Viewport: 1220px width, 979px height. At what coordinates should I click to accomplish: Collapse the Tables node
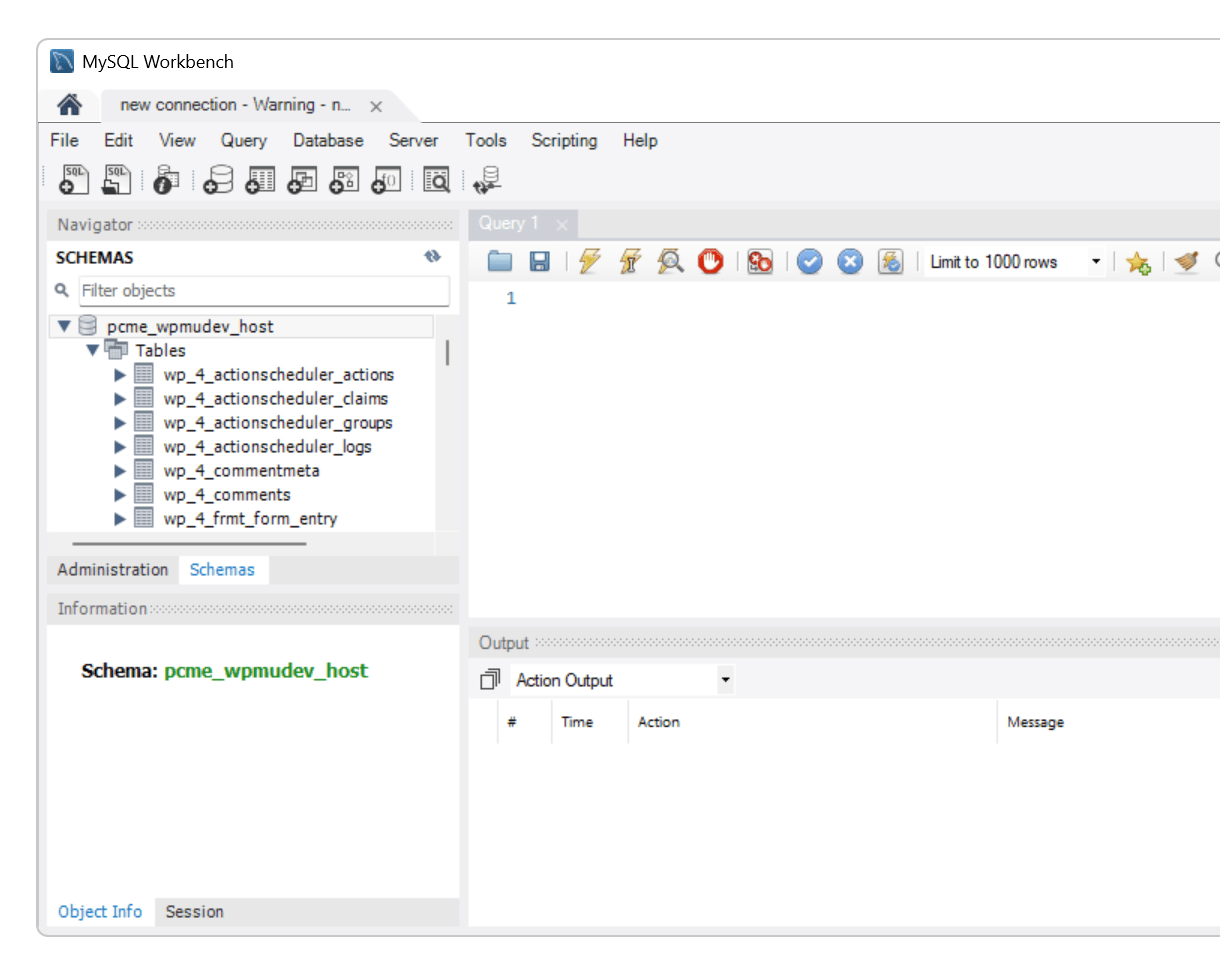92,350
